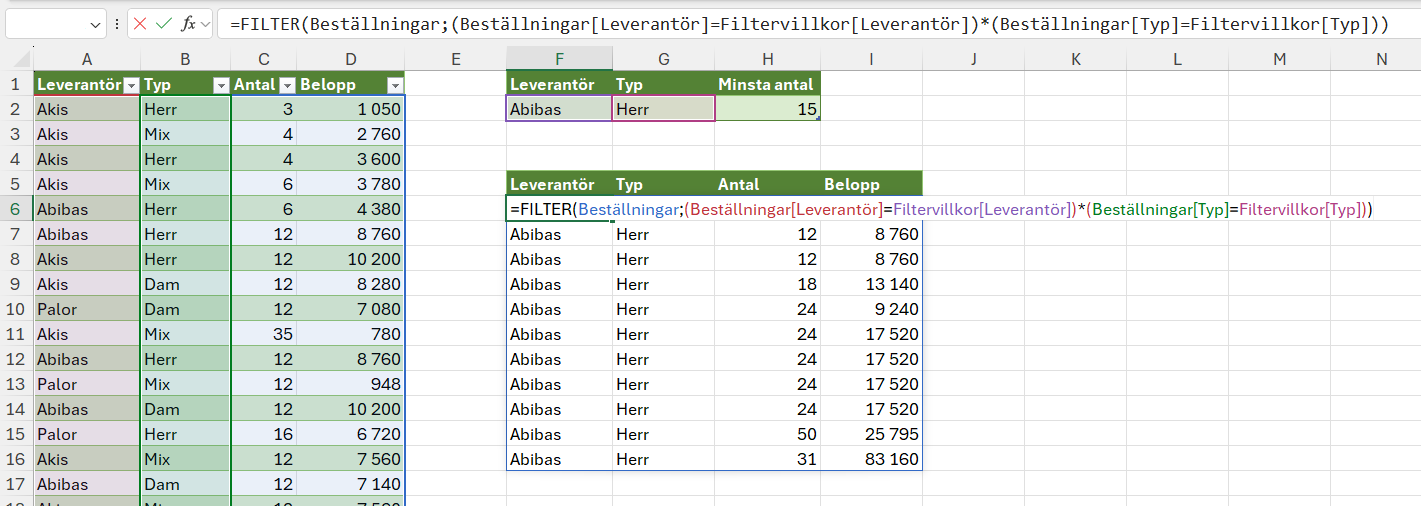The height and width of the screenshot is (506, 1421).
Task: Click cell with amount 83 160
Action: tap(871, 459)
